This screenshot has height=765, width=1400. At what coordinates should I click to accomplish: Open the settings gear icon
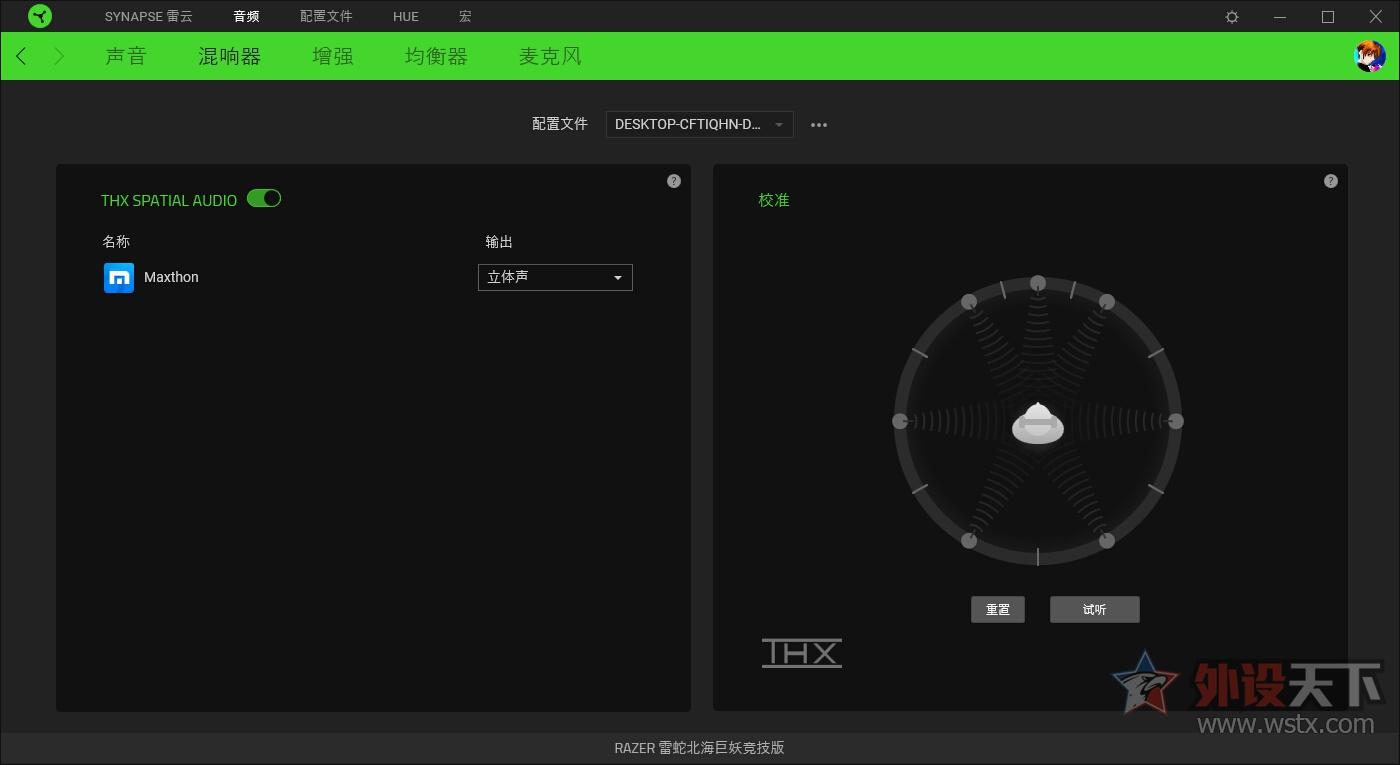point(1232,17)
